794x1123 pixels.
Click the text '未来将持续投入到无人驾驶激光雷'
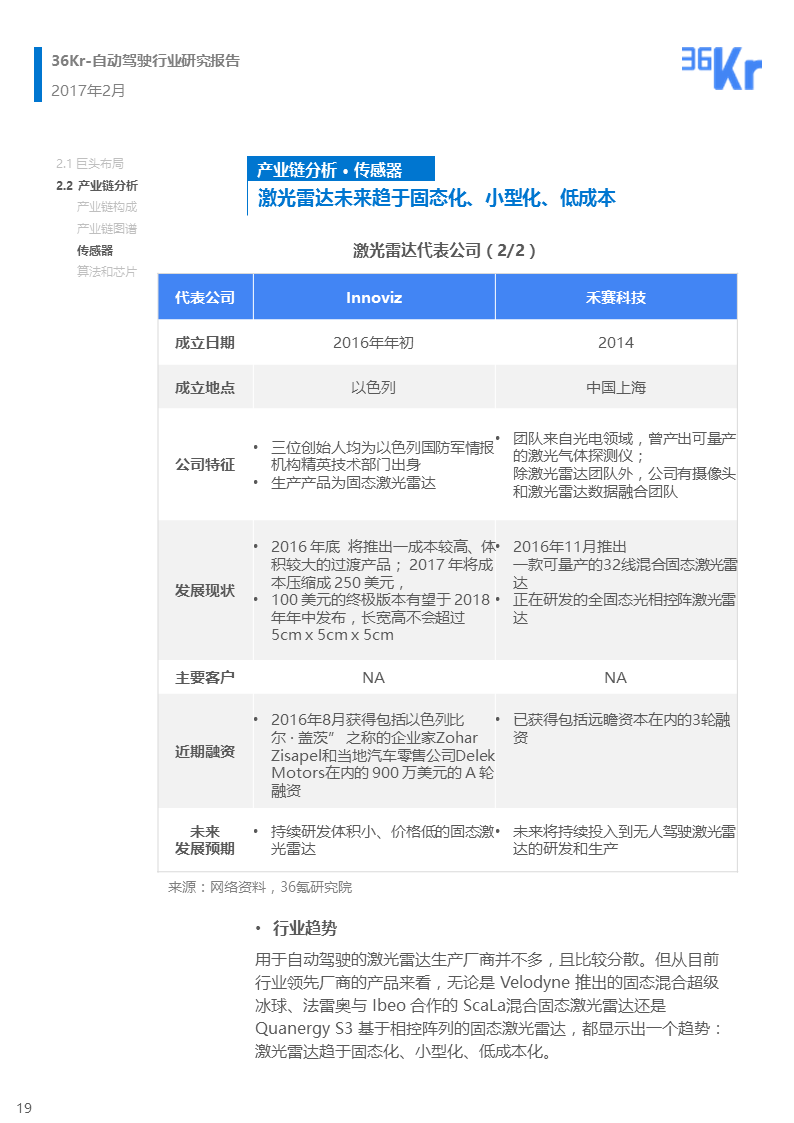[624, 832]
